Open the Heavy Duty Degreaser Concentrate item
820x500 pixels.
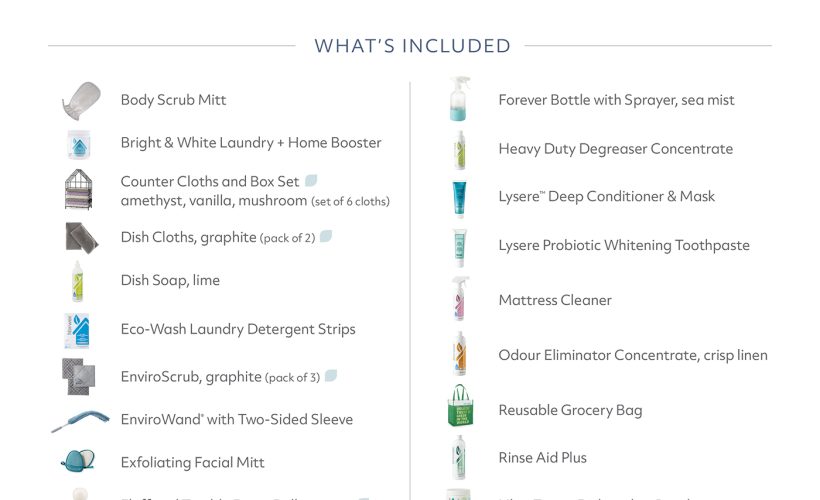tap(615, 149)
